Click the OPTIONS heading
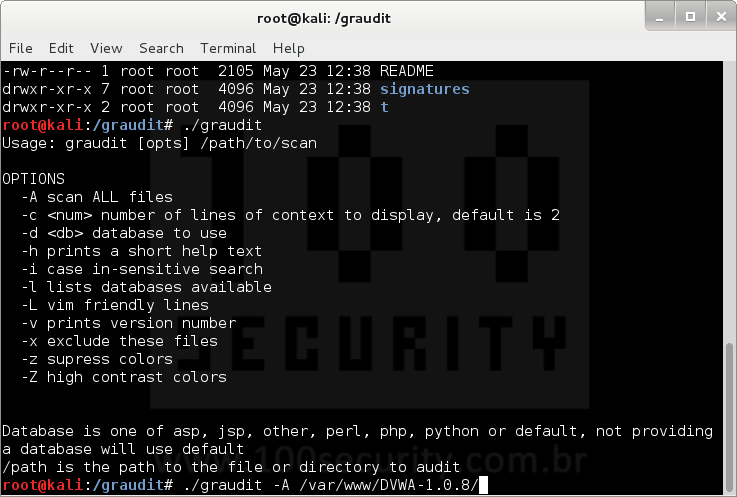The width and height of the screenshot is (737, 497). pyautogui.click(x=33, y=179)
